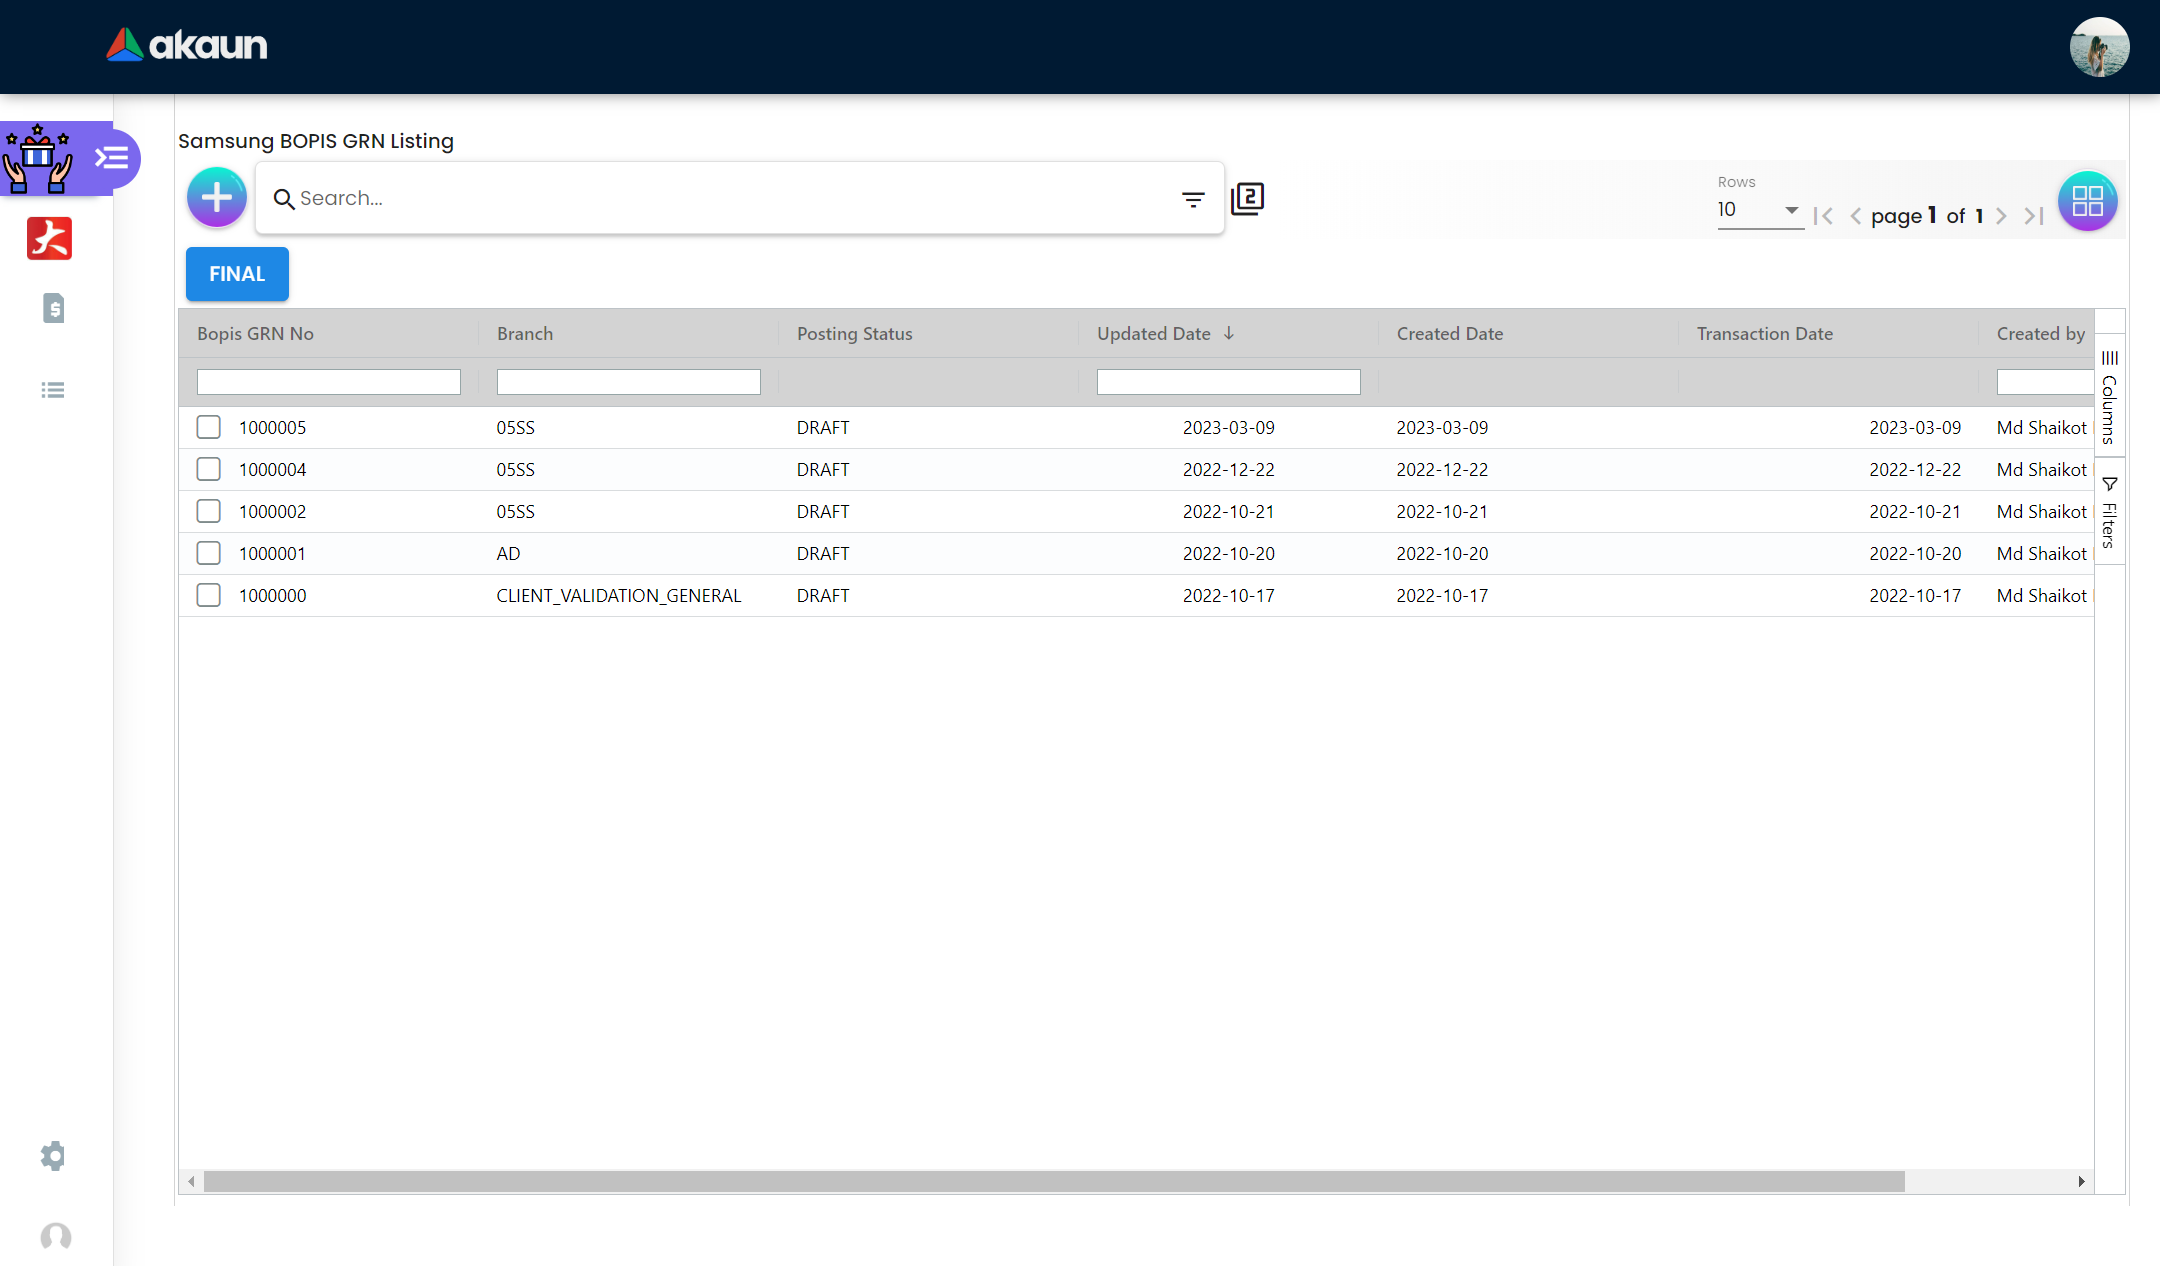This screenshot has height=1266, width=2160.
Task: Sort by the Updated Date column header
Action: [x=1154, y=334]
